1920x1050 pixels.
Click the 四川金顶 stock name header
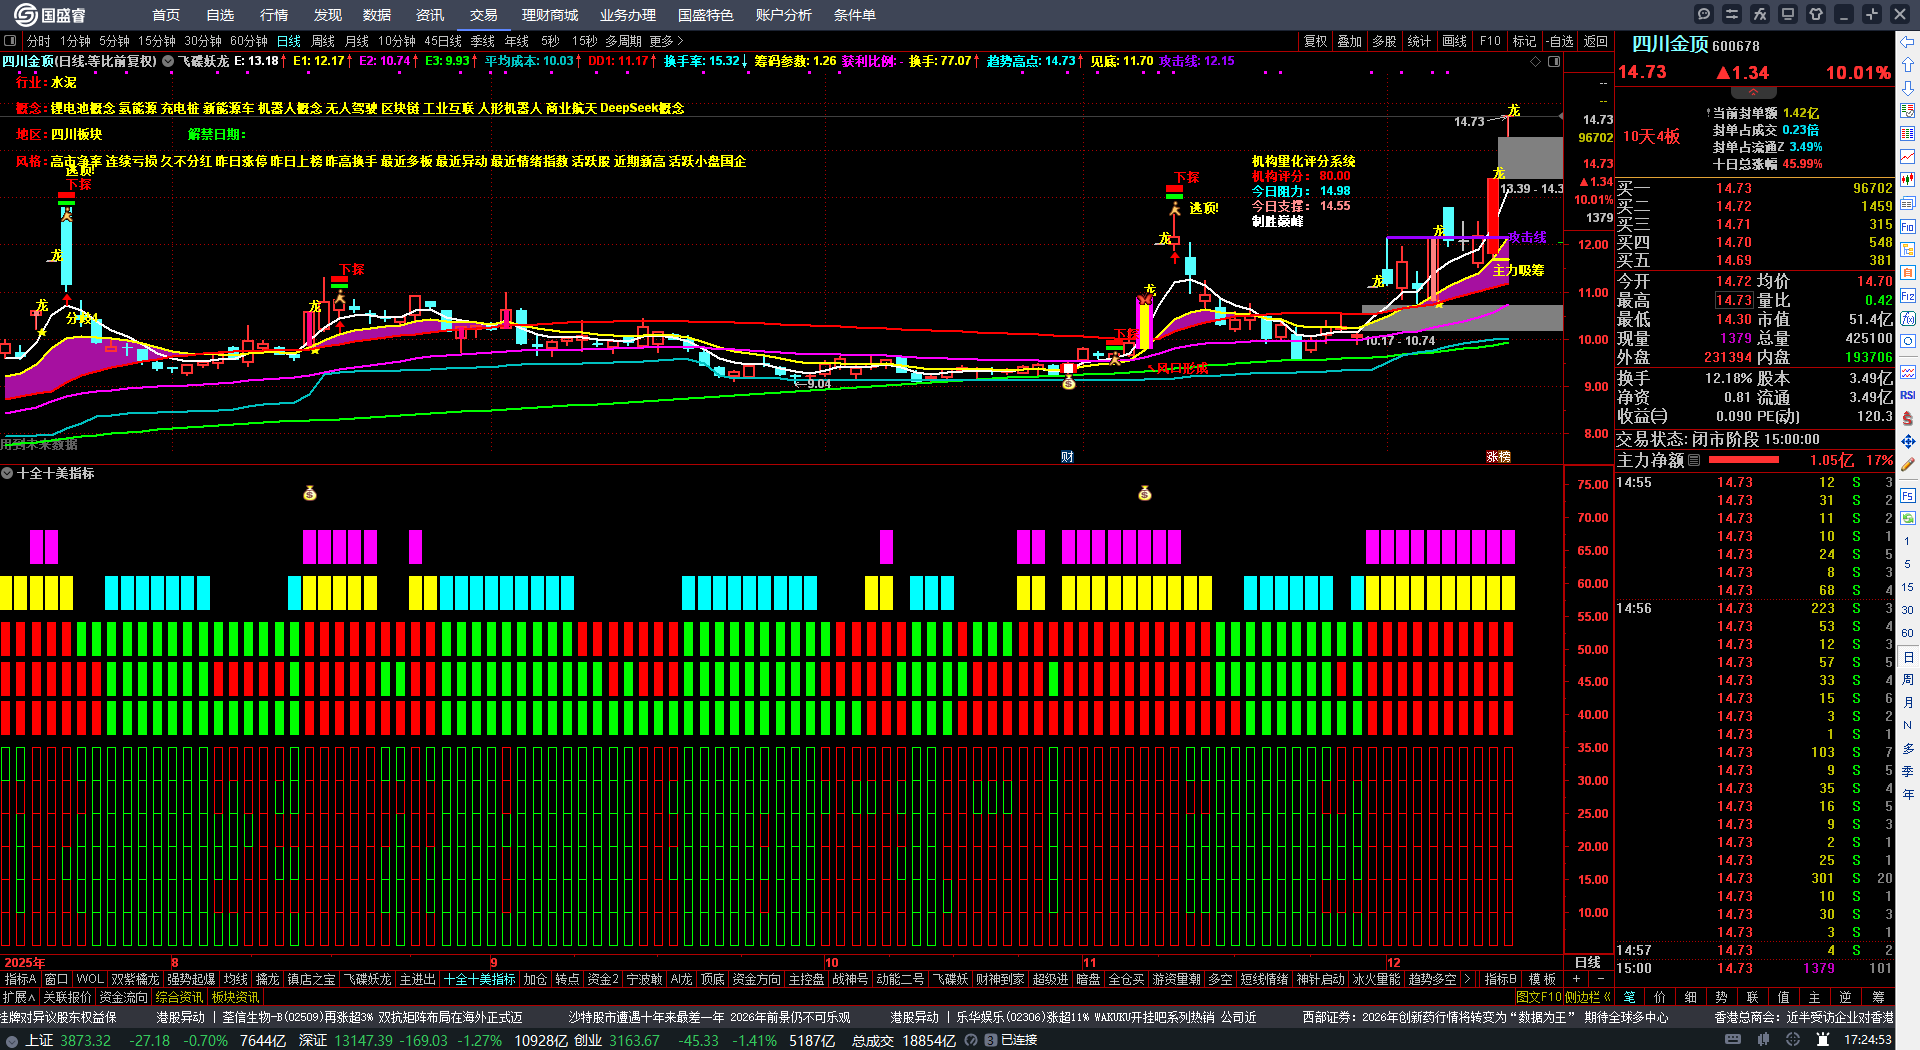pyautogui.click(x=1670, y=45)
